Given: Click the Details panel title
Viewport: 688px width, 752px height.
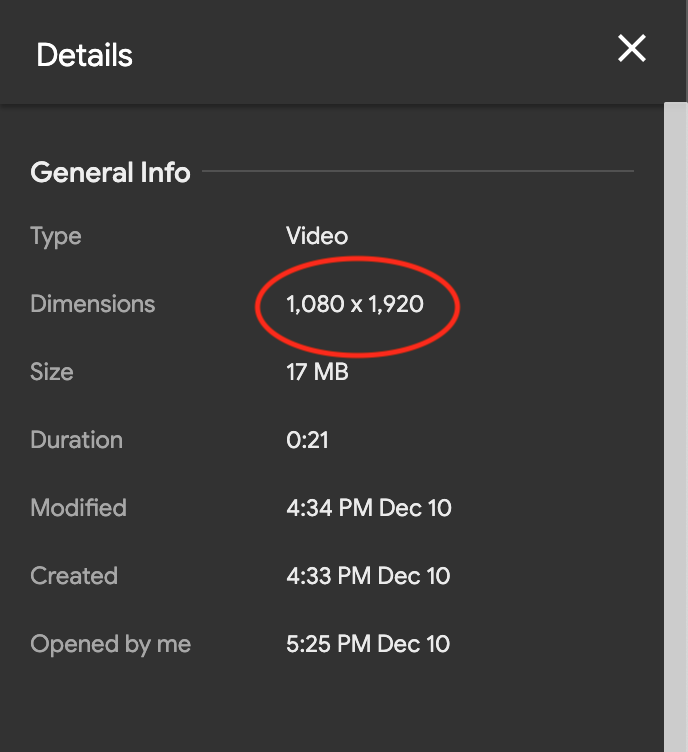Looking at the screenshot, I should (84, 55).
